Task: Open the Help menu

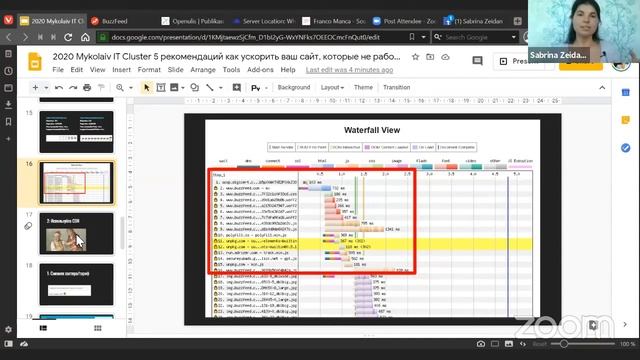Action: 288,70
